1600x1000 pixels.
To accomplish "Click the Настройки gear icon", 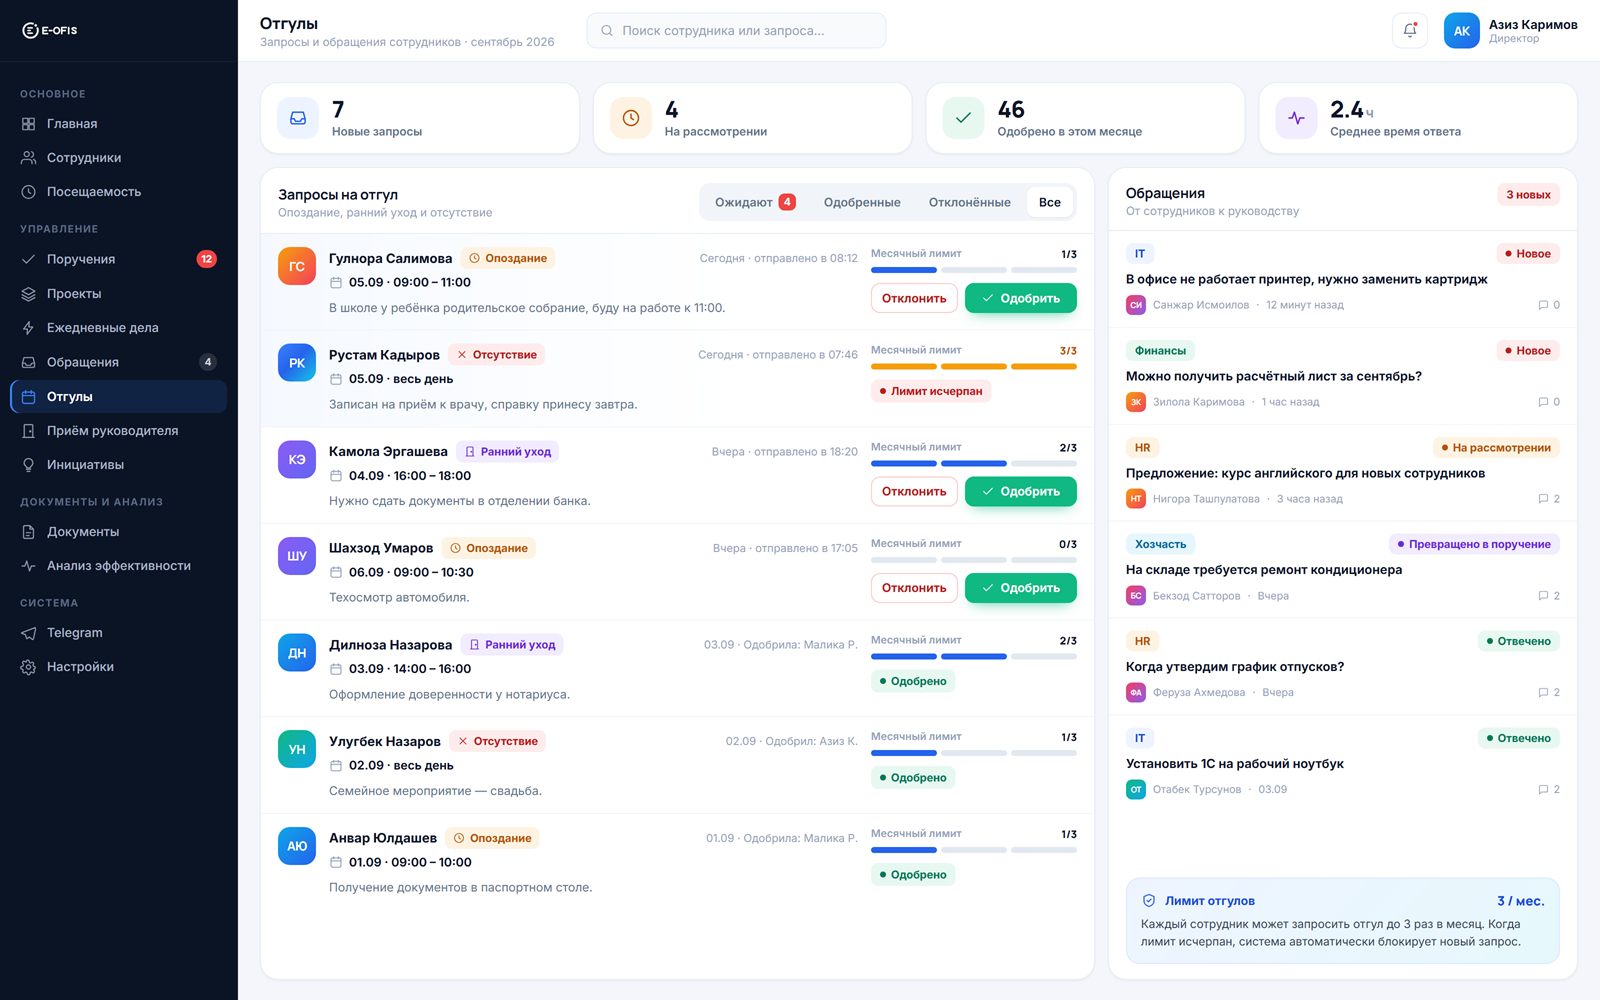I will 28,667.
